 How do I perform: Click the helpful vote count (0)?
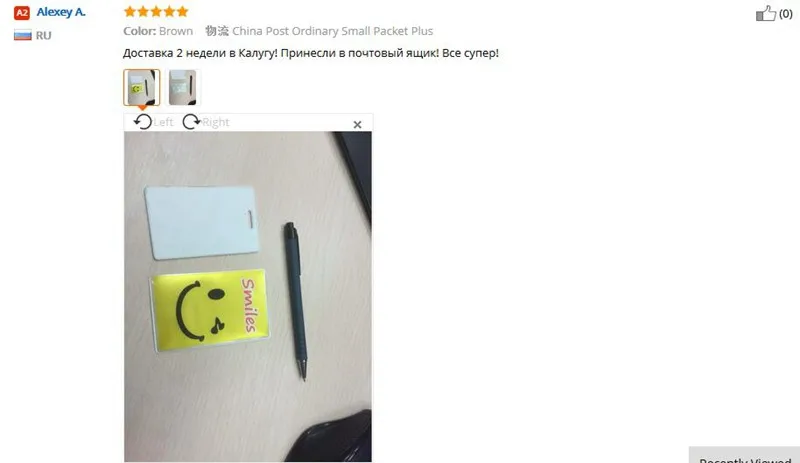click(786, 14)
